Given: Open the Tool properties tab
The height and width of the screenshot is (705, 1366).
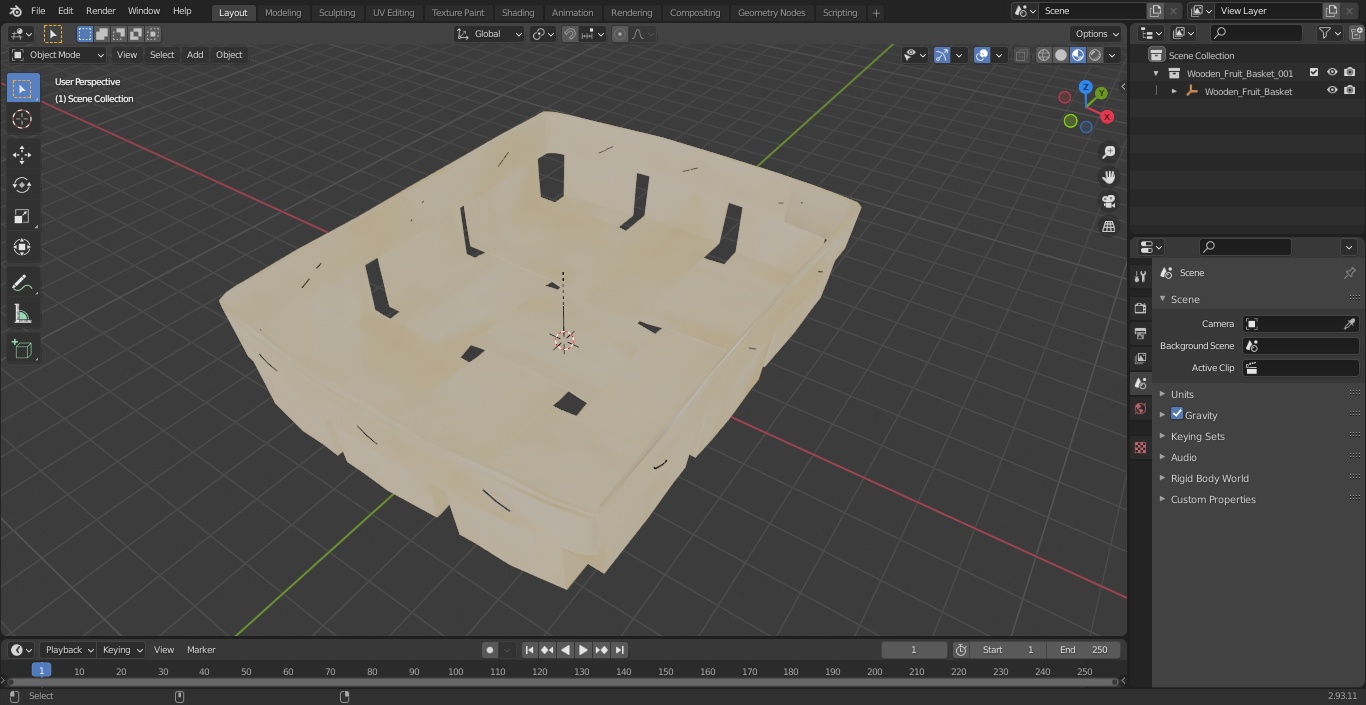Looking at the screenshot, I should (x=1140, y=276).
